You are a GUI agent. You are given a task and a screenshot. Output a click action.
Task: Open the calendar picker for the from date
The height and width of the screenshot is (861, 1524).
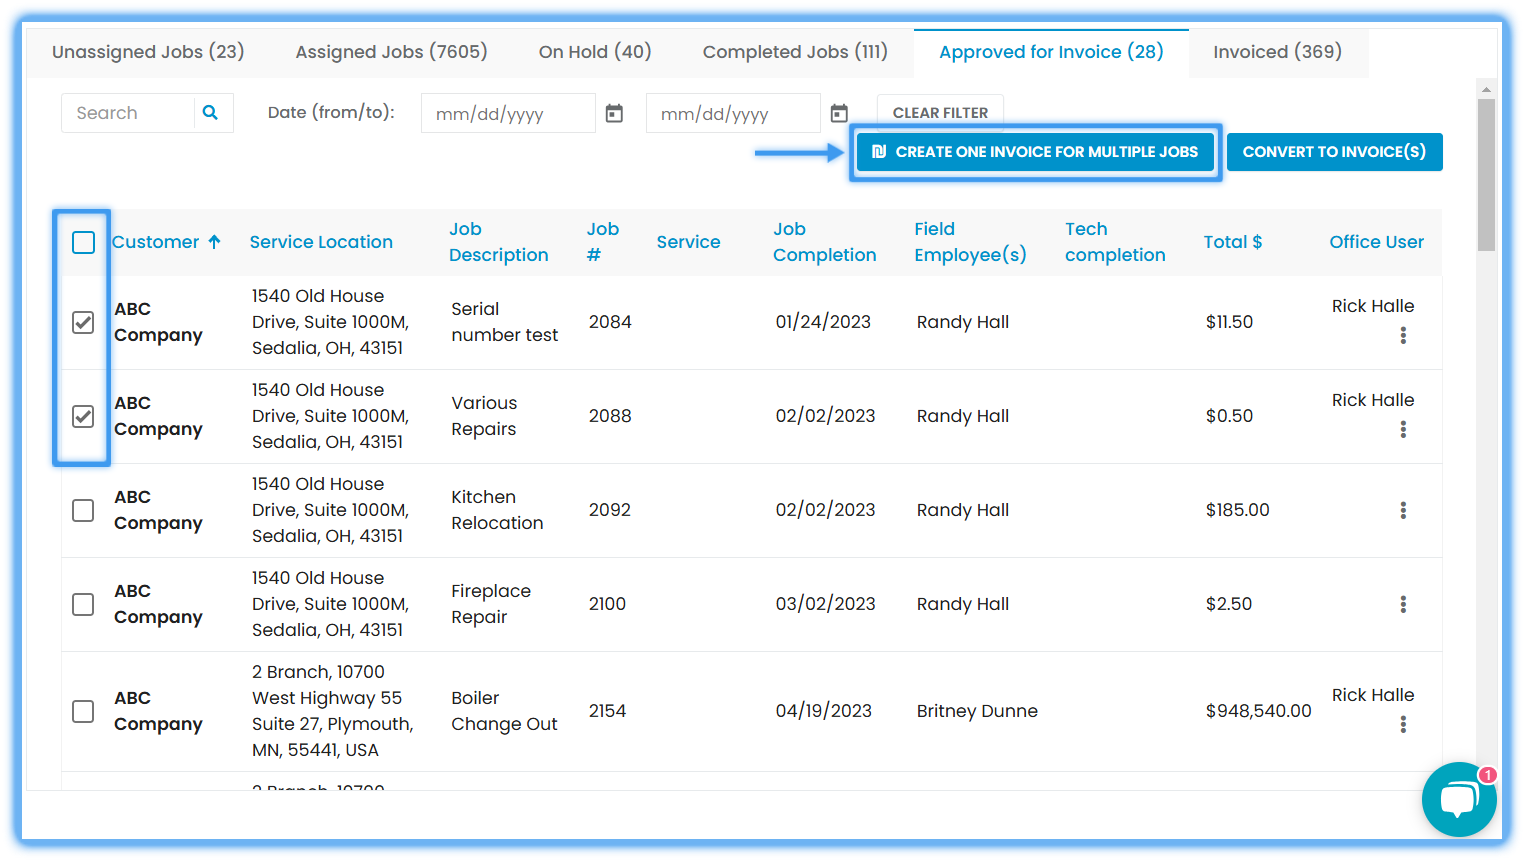tap(614, 113)
